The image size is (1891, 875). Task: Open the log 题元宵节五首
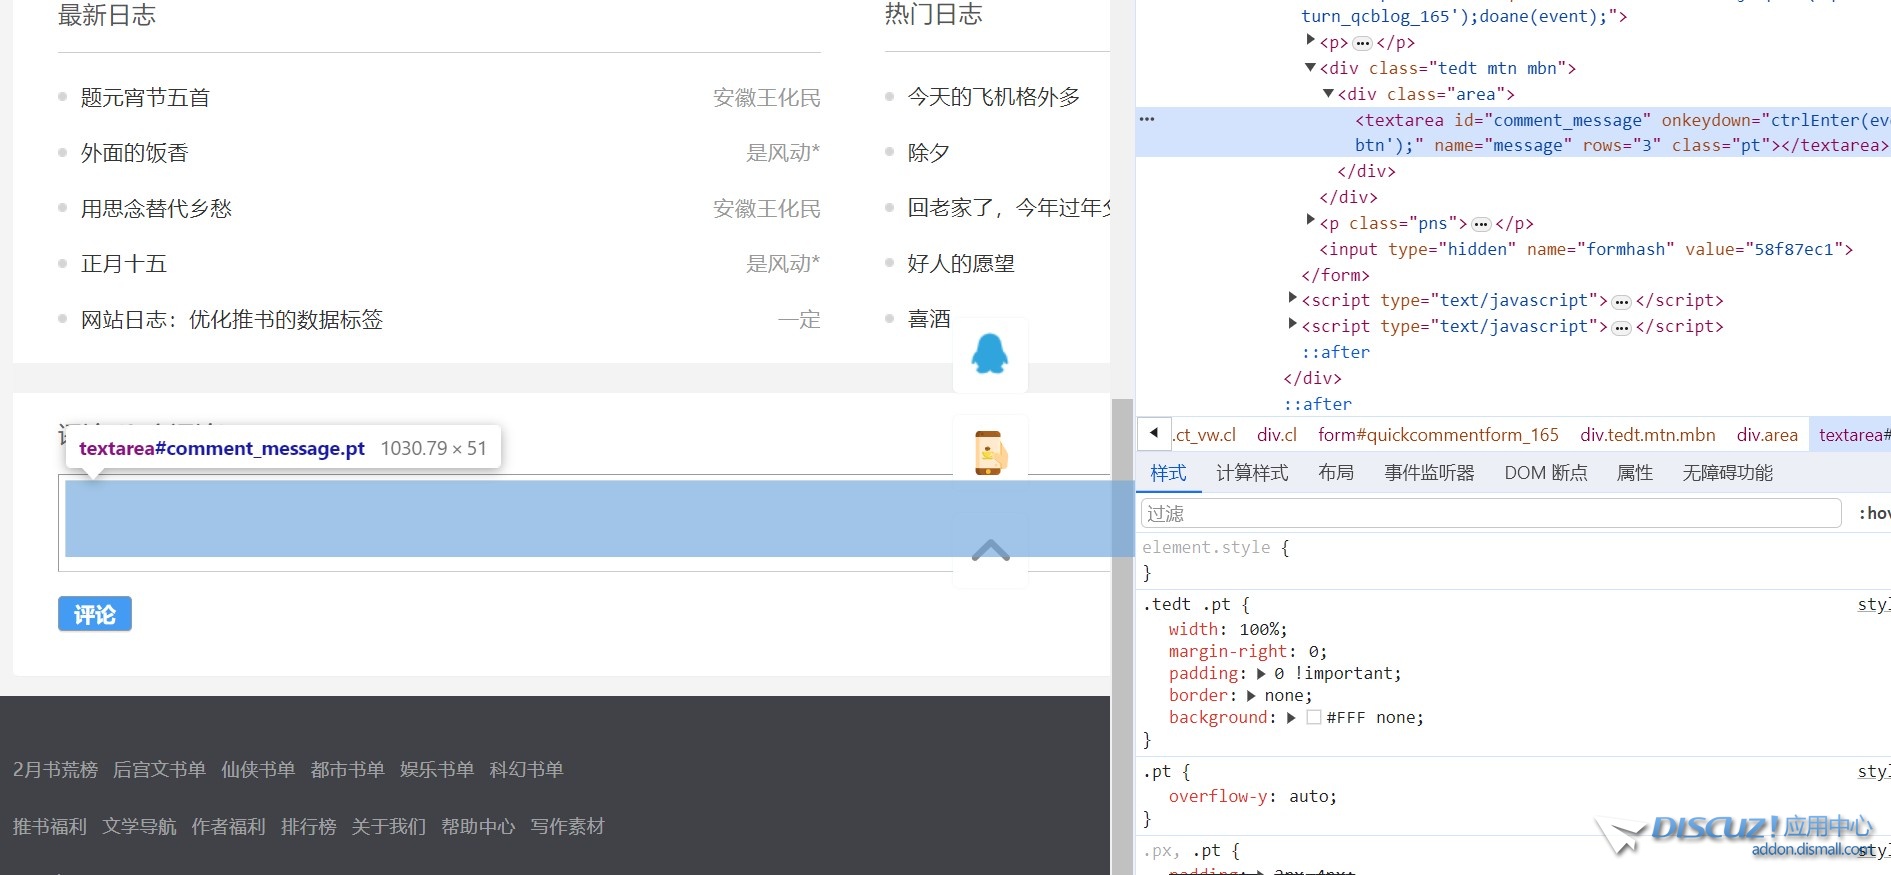(x=145, y=98)
